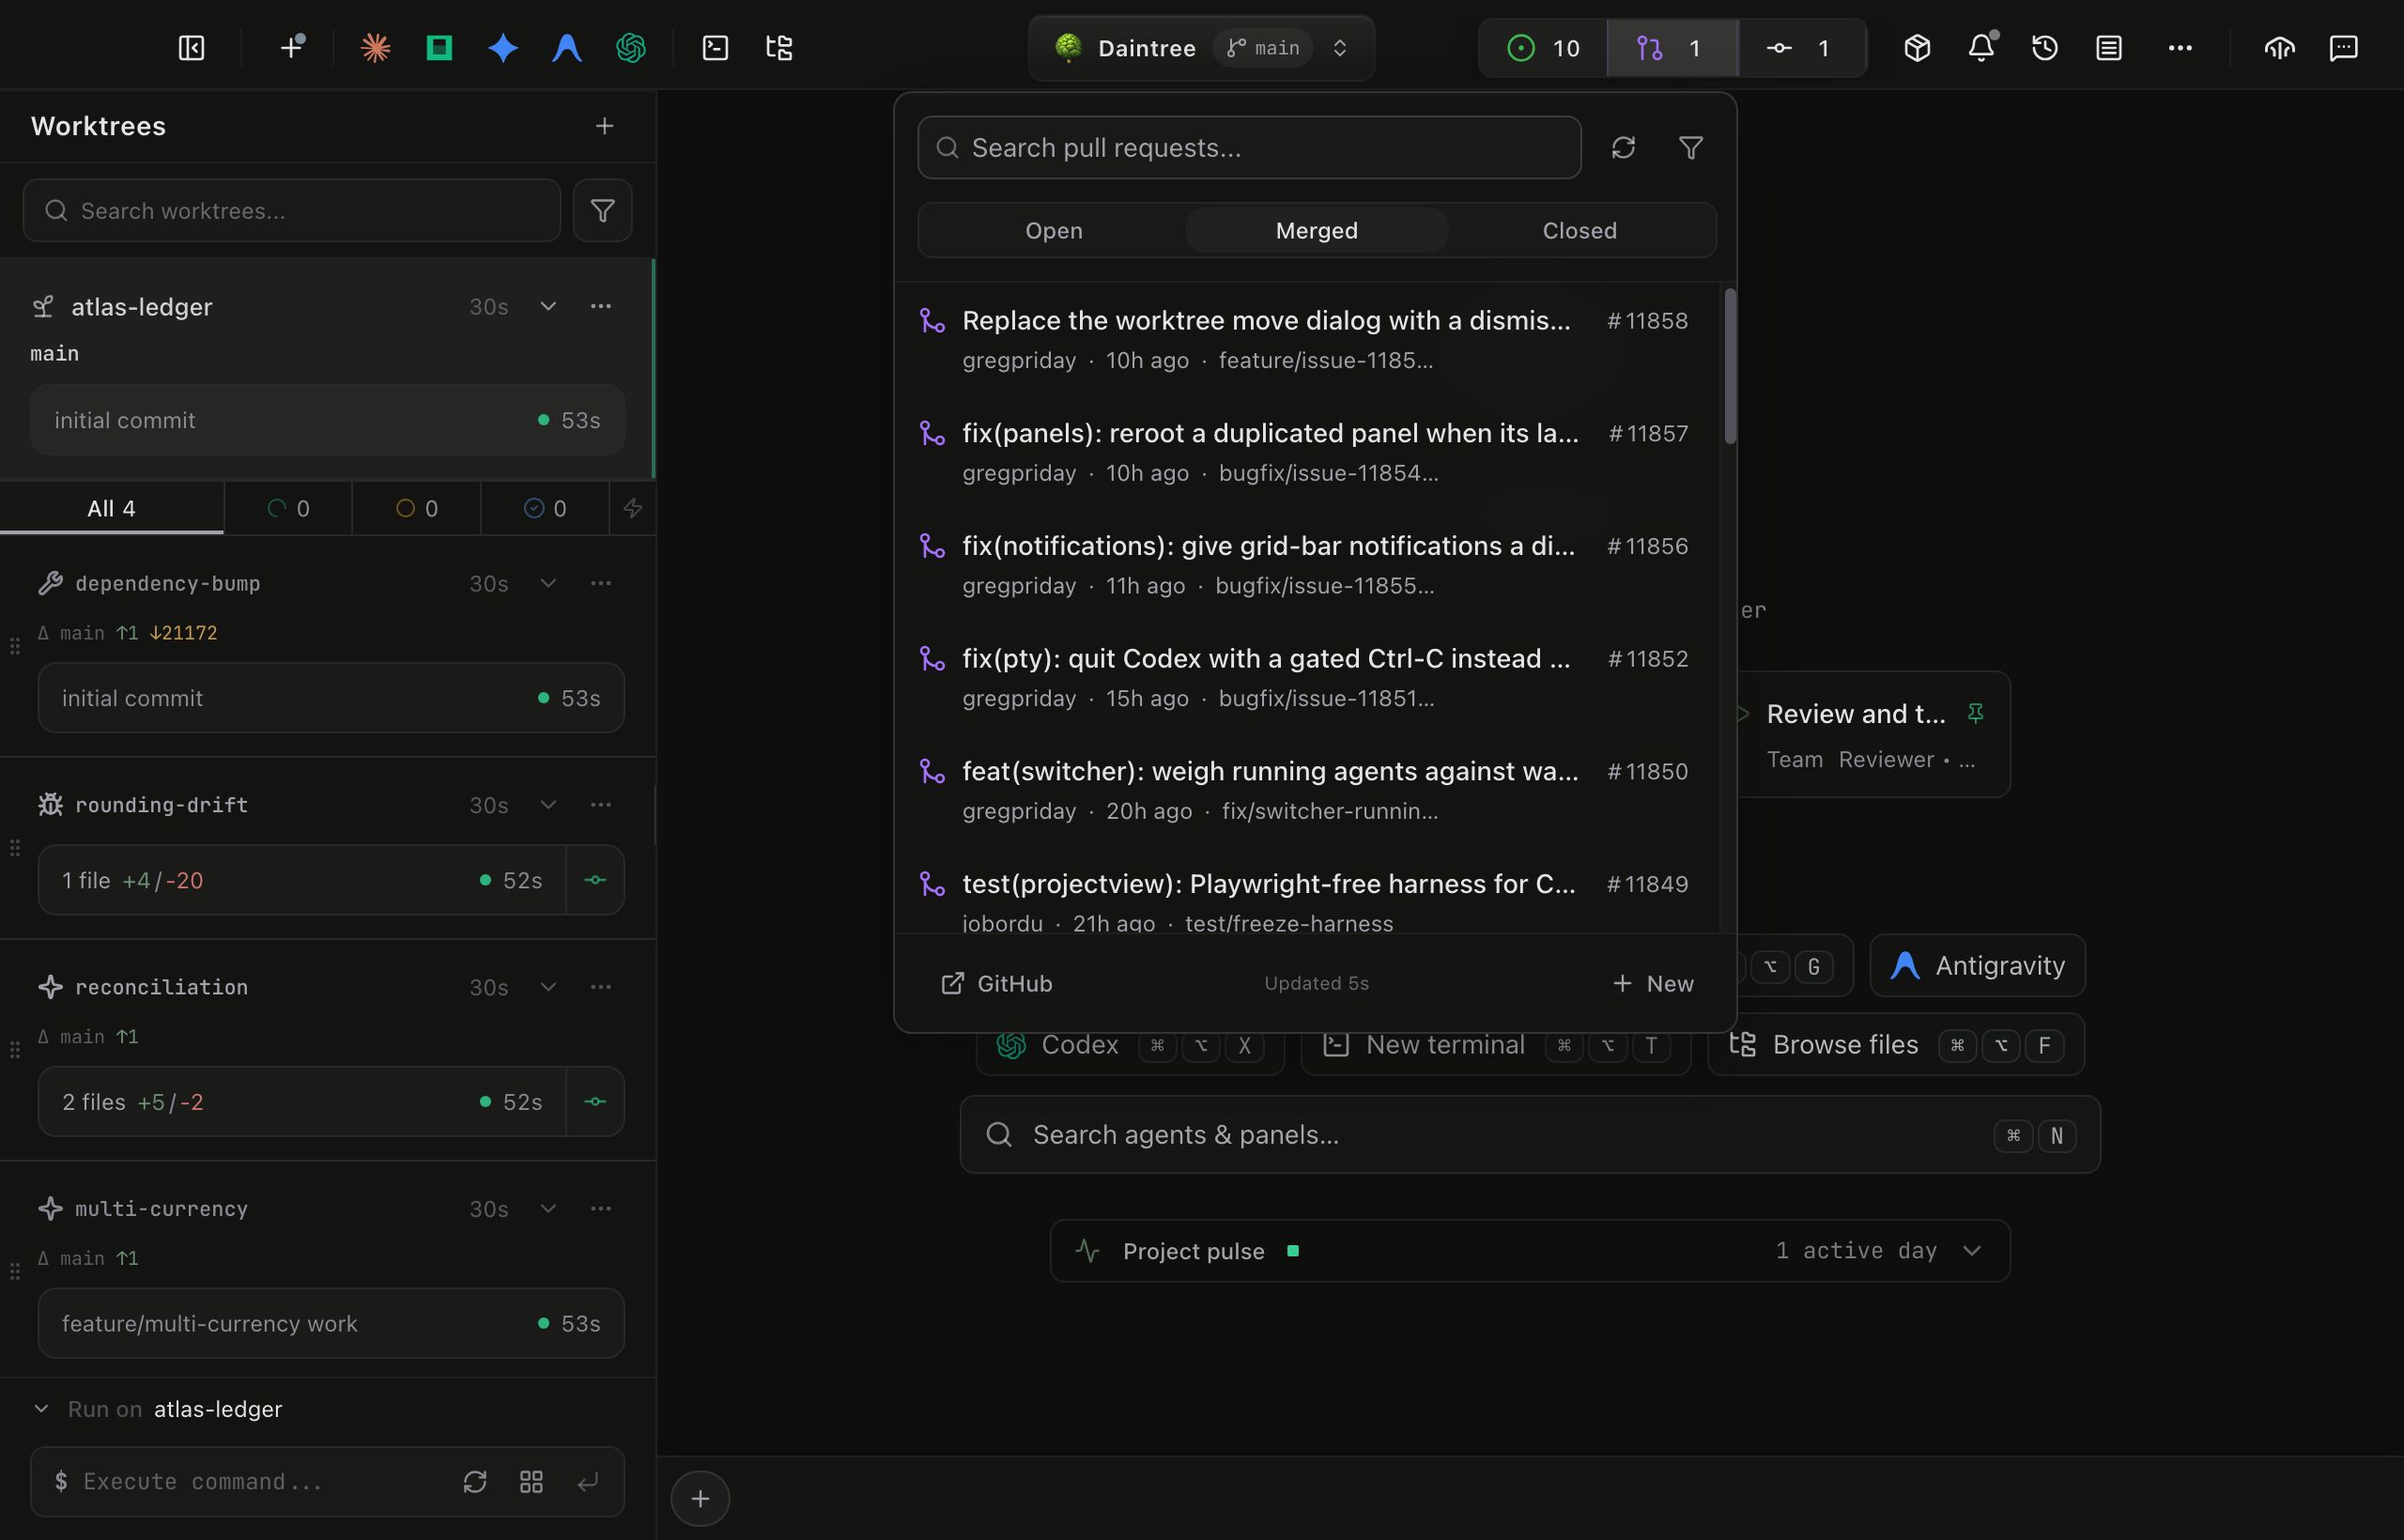The height and width of the screenshot is (1540, 2404).
Task: Open notifications bell icon
Action: coord(1981,48)
